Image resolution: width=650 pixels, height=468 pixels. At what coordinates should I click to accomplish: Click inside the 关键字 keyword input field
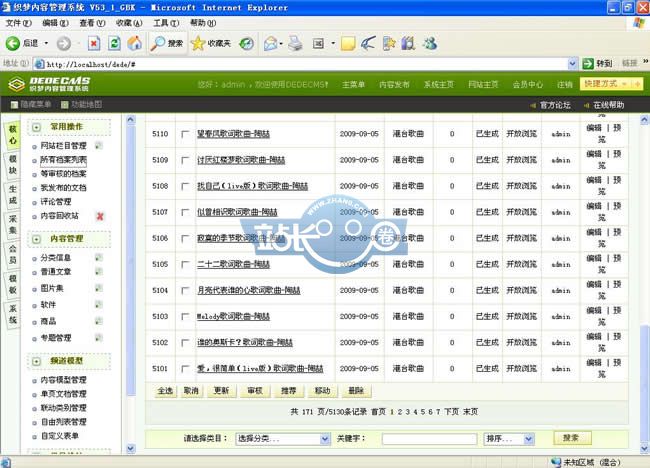pos(429,439)
